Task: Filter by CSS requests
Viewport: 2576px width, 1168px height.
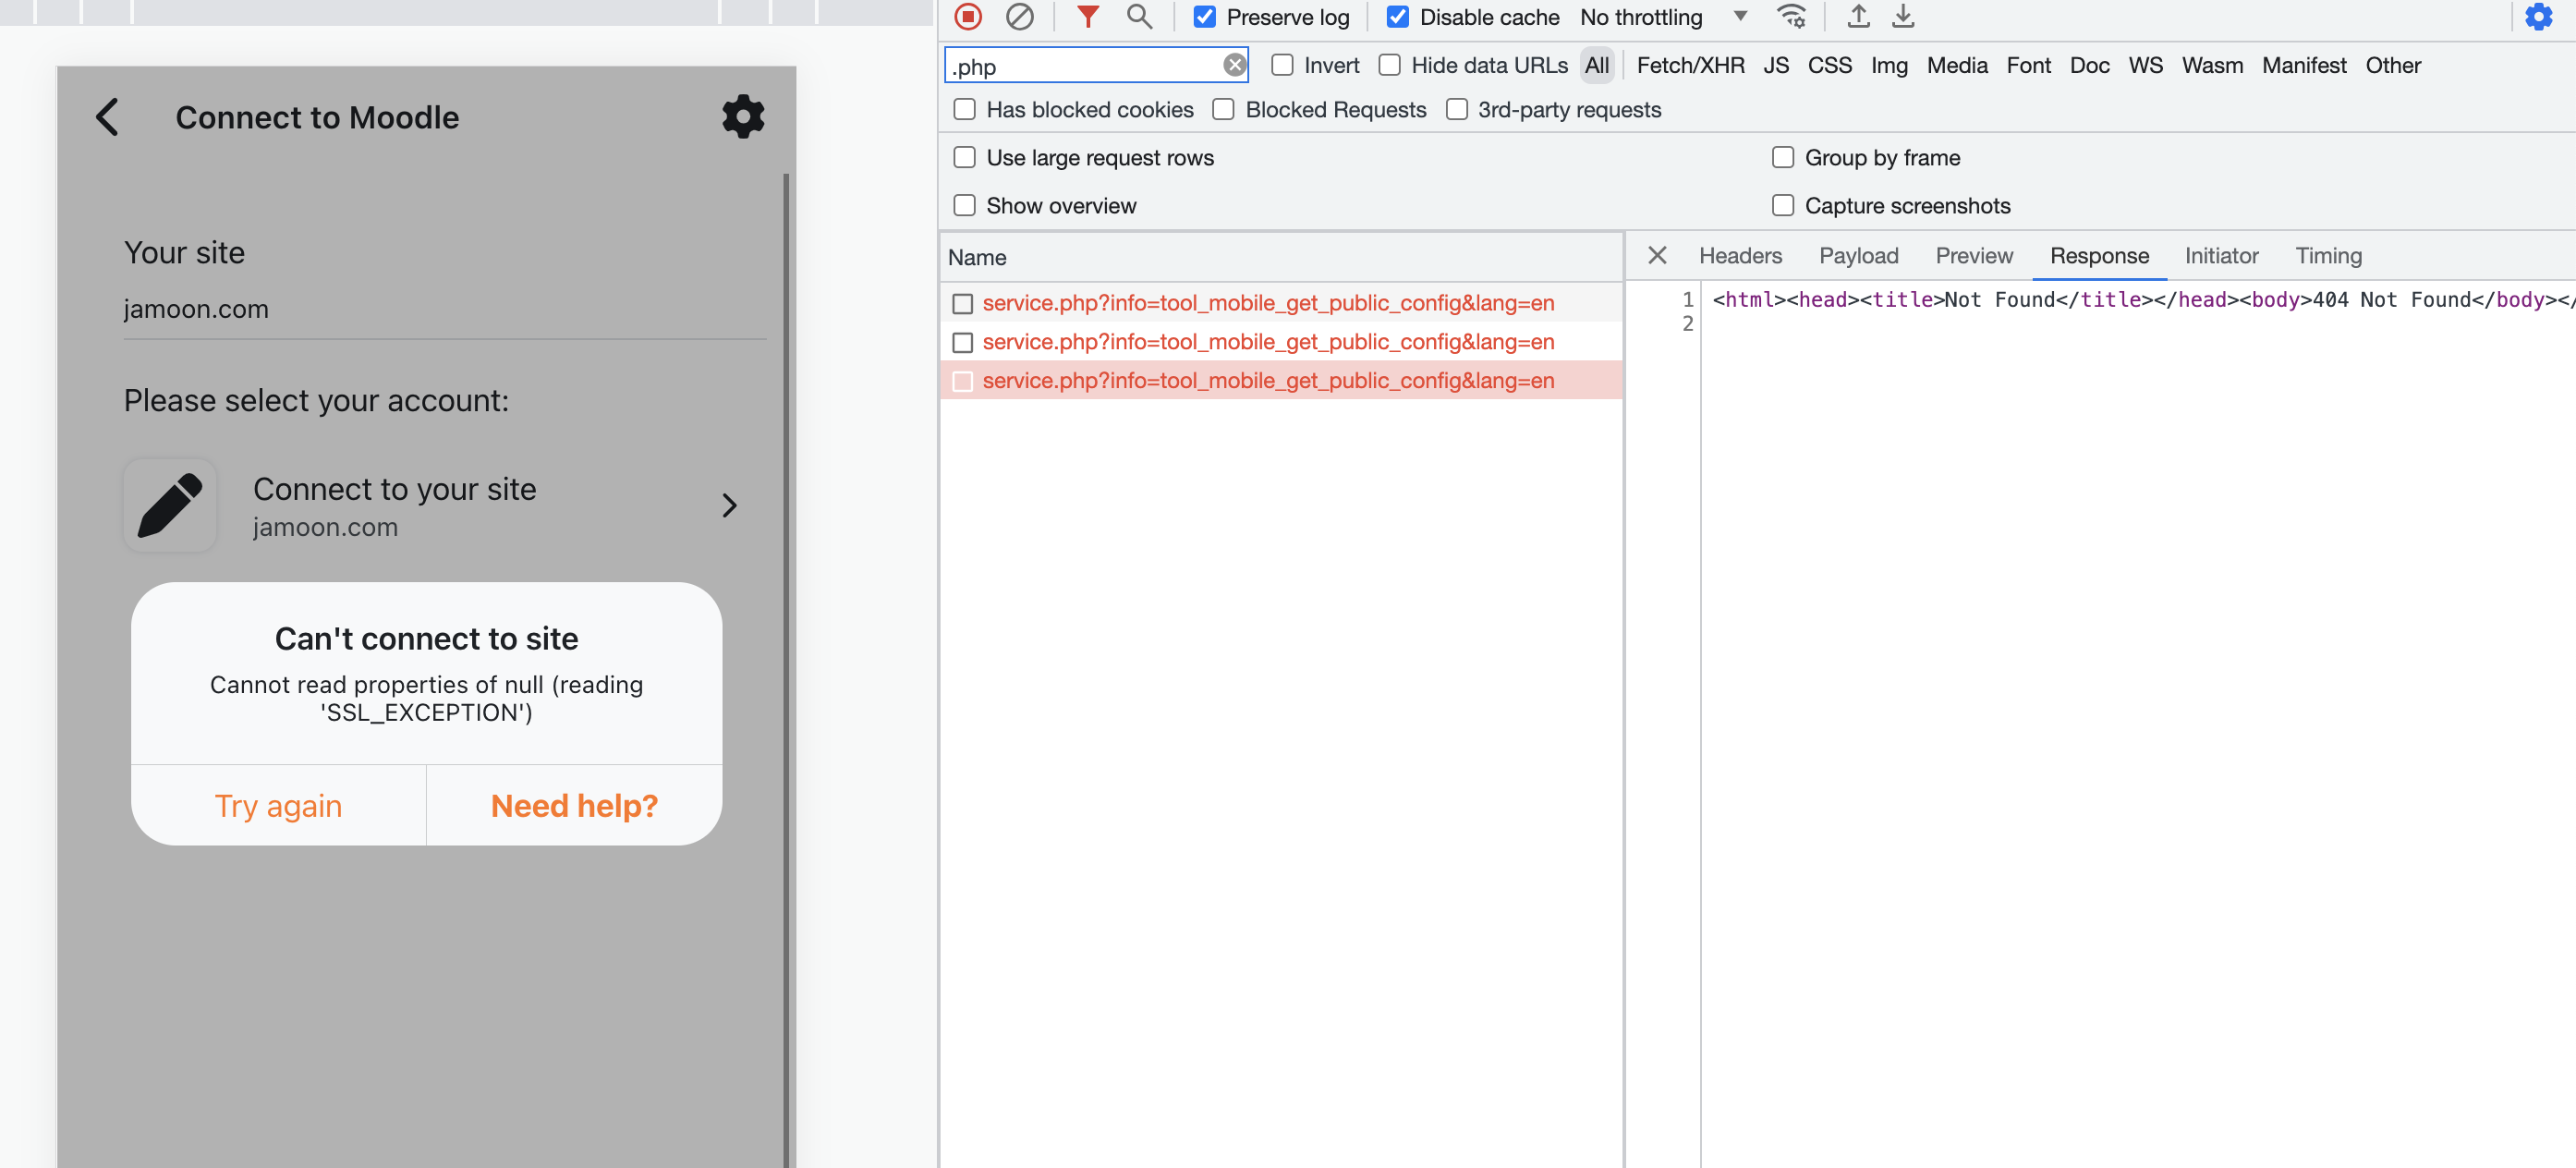Action: 1829,65
